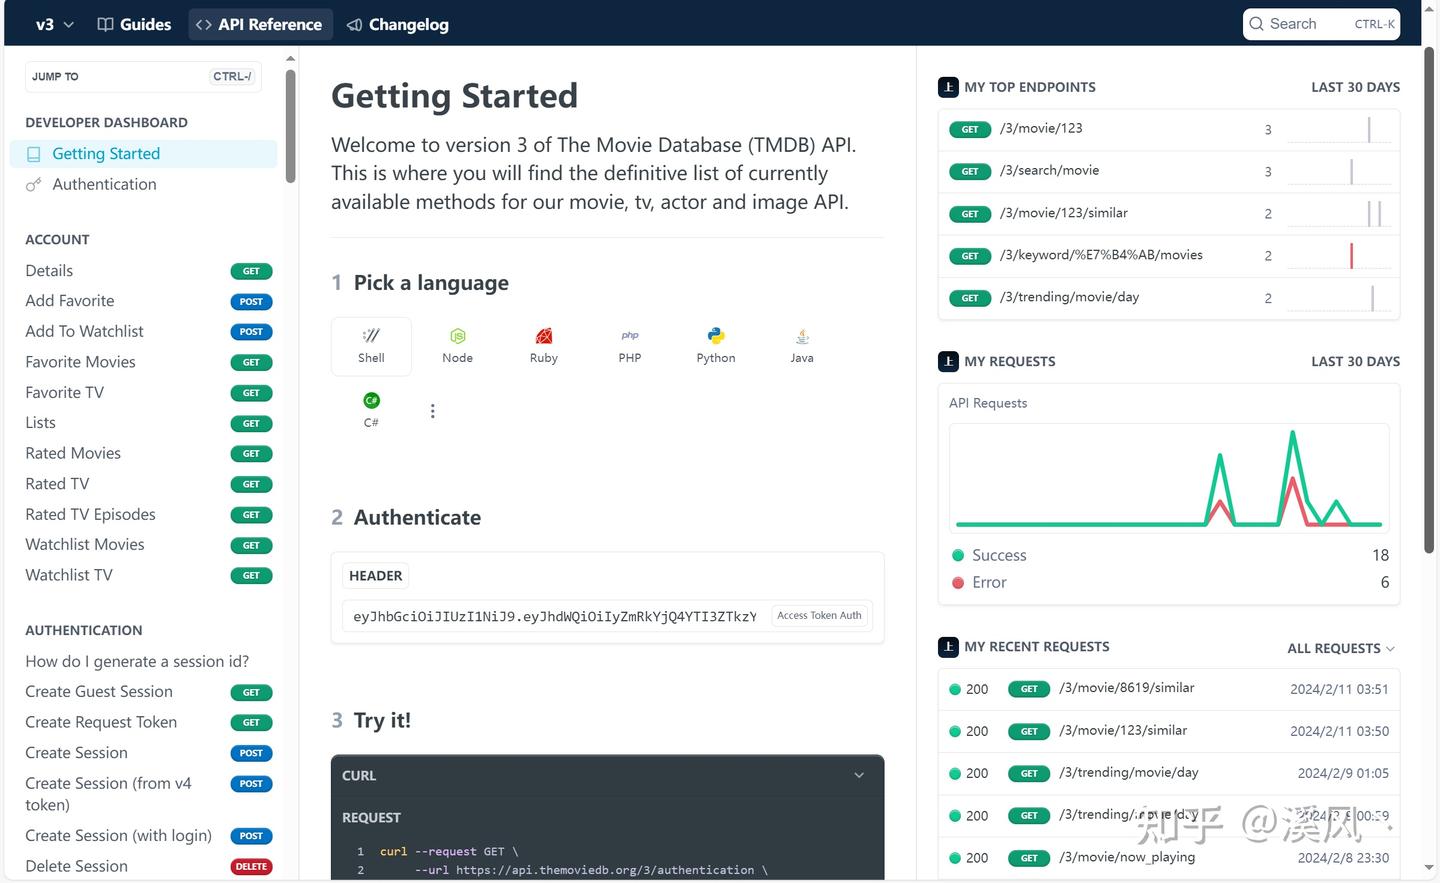Collapse the cURL code panel chevron

click(858, 775)
